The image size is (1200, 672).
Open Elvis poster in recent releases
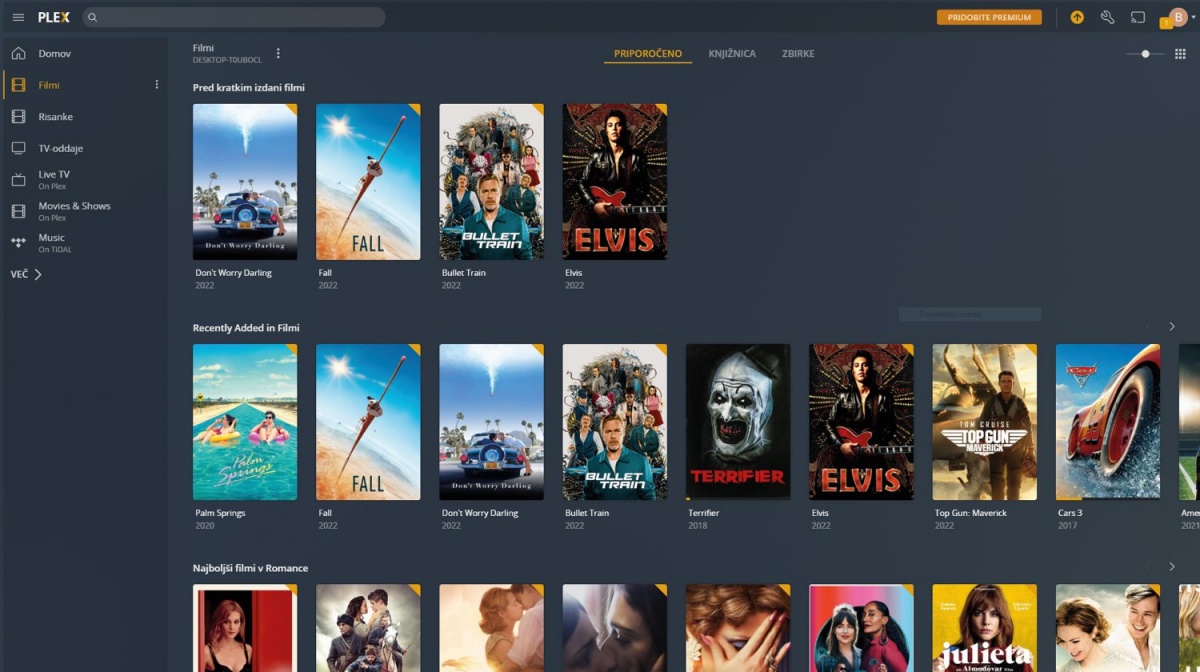[x=615, y=182]
